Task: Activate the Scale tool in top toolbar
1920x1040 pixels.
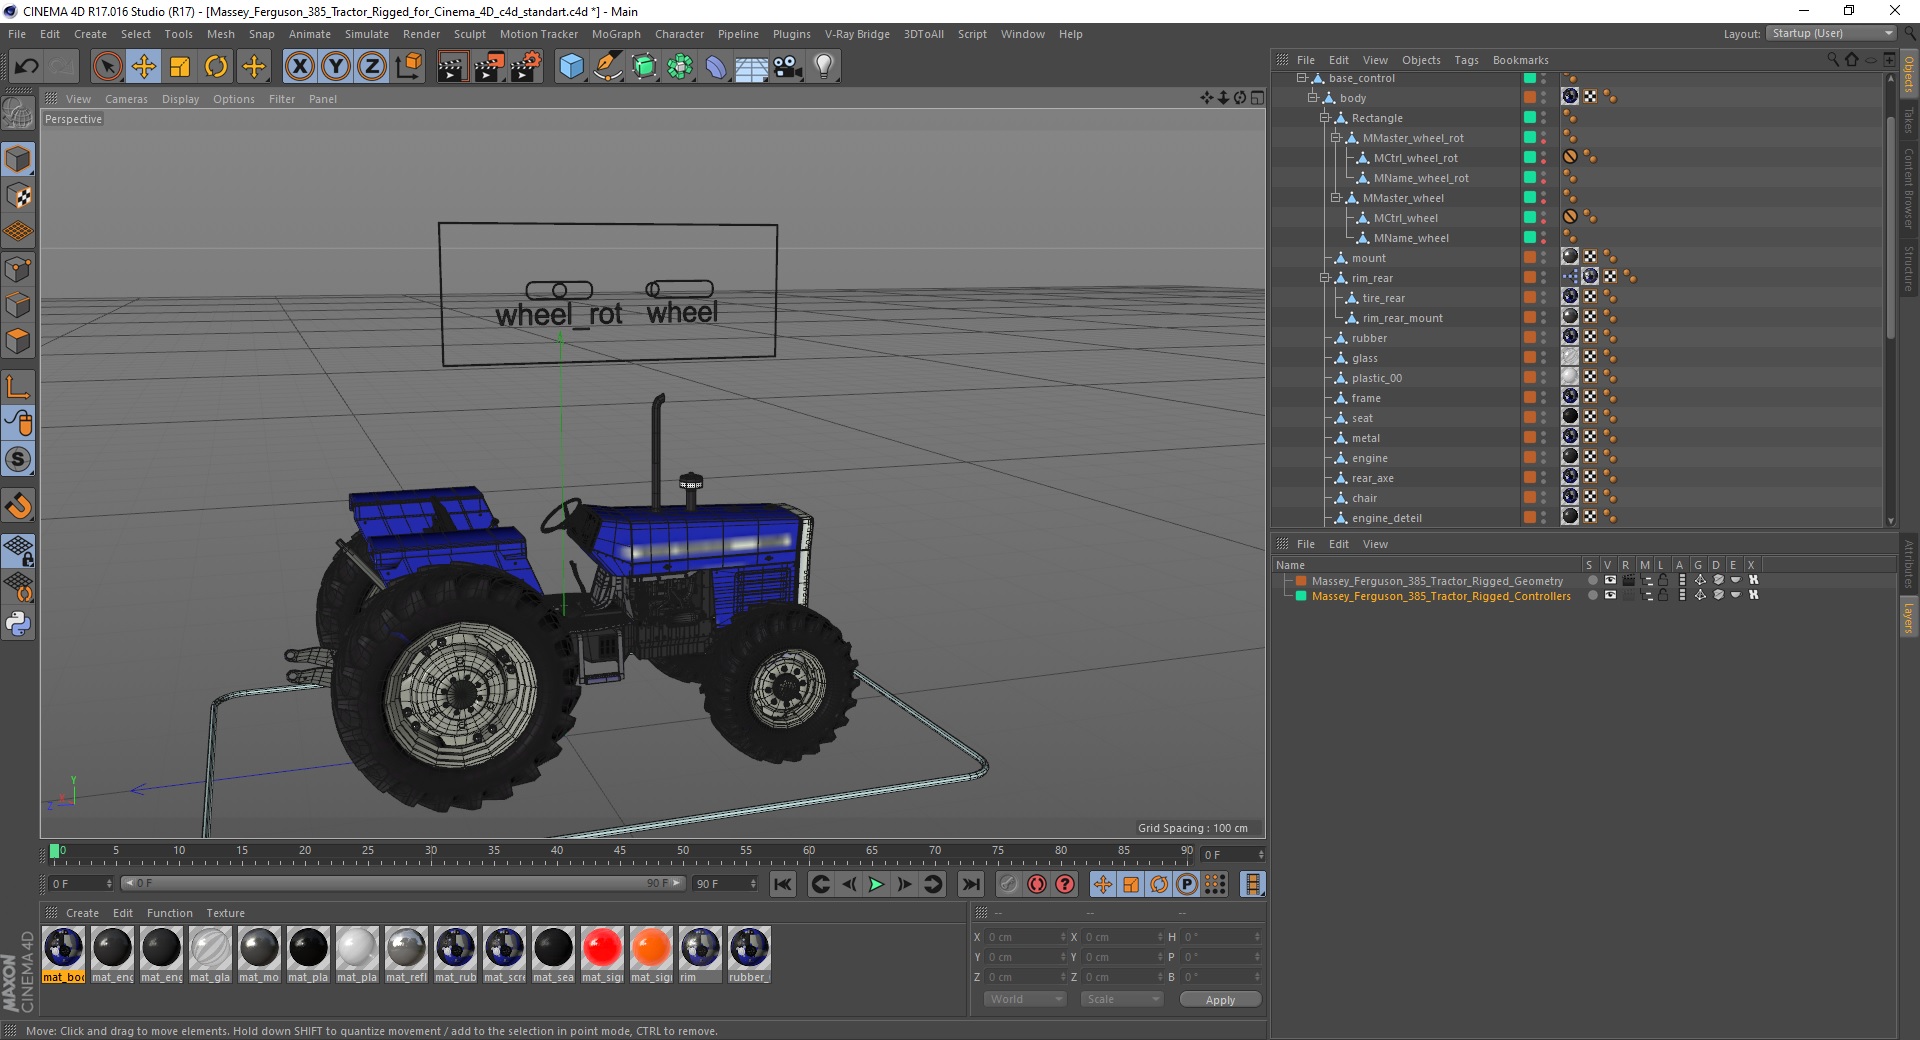Action: (180, 67)
